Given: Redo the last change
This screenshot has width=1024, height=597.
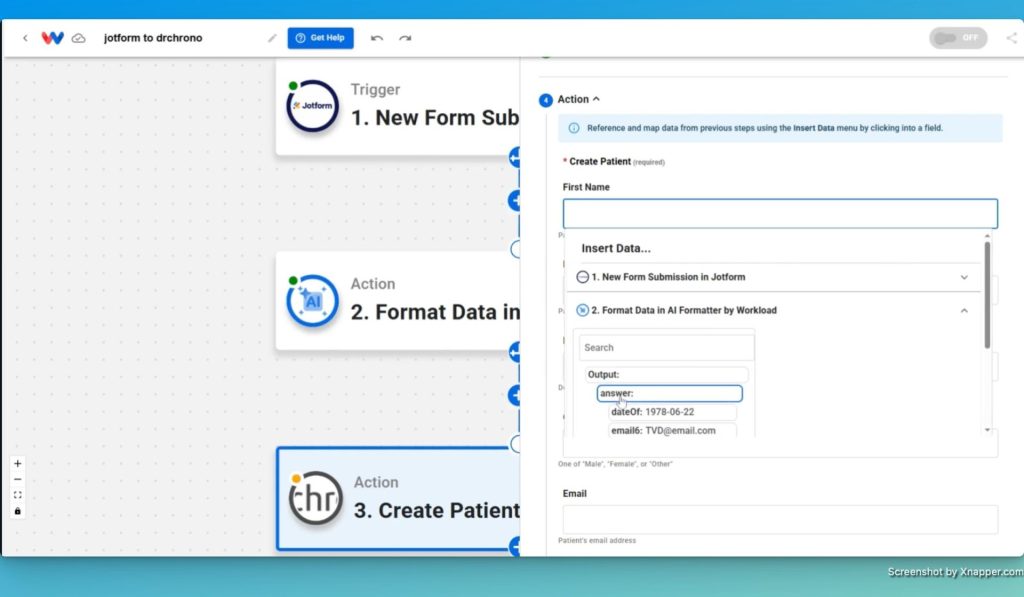Looking at the screenshot, I should tap(405, 38).
